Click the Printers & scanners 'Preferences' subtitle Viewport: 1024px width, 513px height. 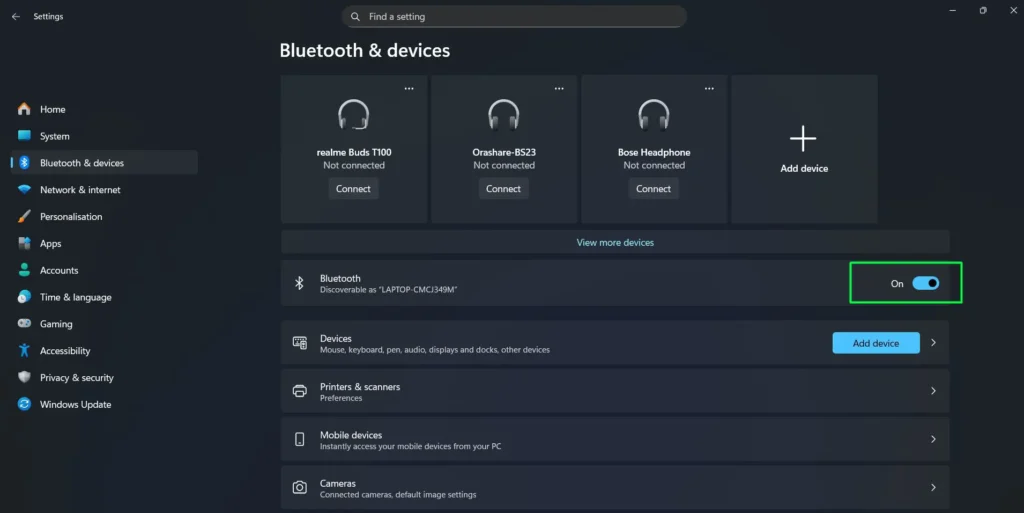341,398
